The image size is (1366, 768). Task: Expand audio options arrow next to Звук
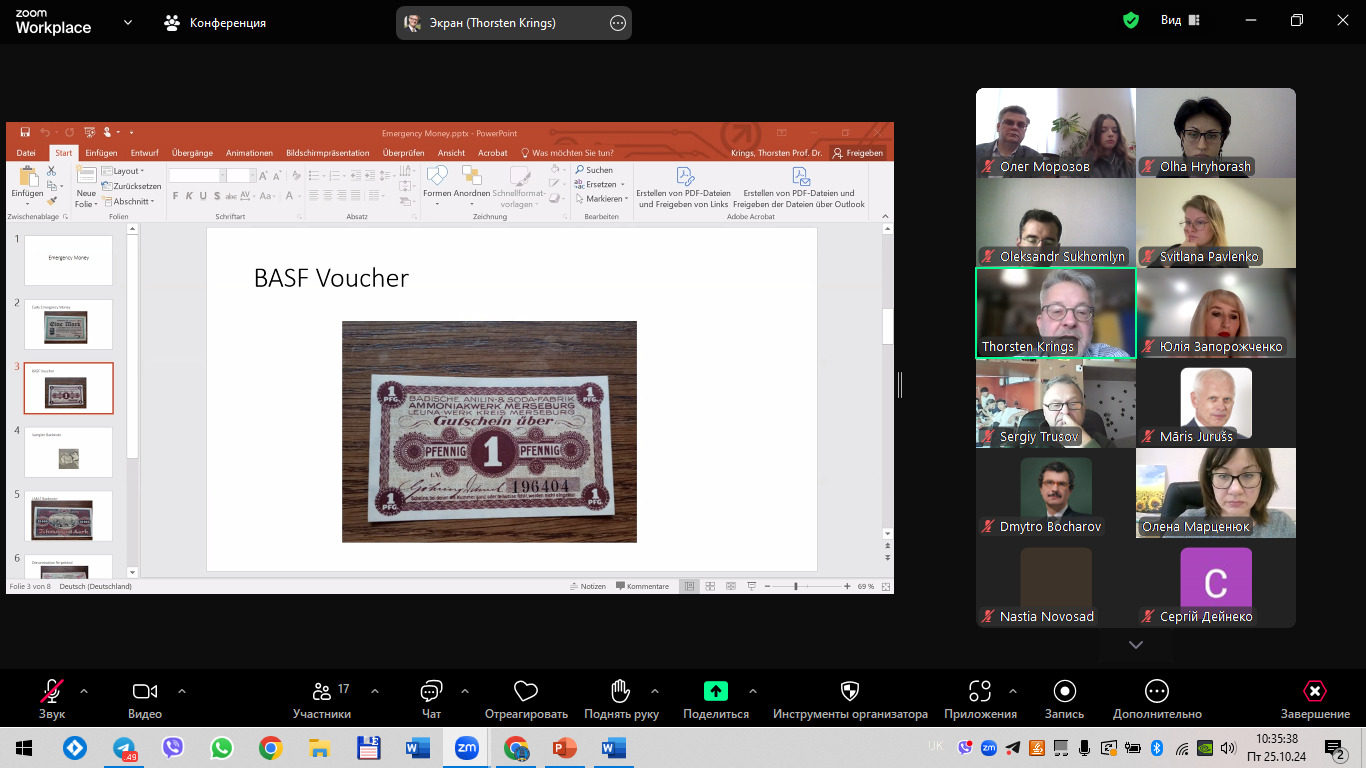click(x=83, y=690)
